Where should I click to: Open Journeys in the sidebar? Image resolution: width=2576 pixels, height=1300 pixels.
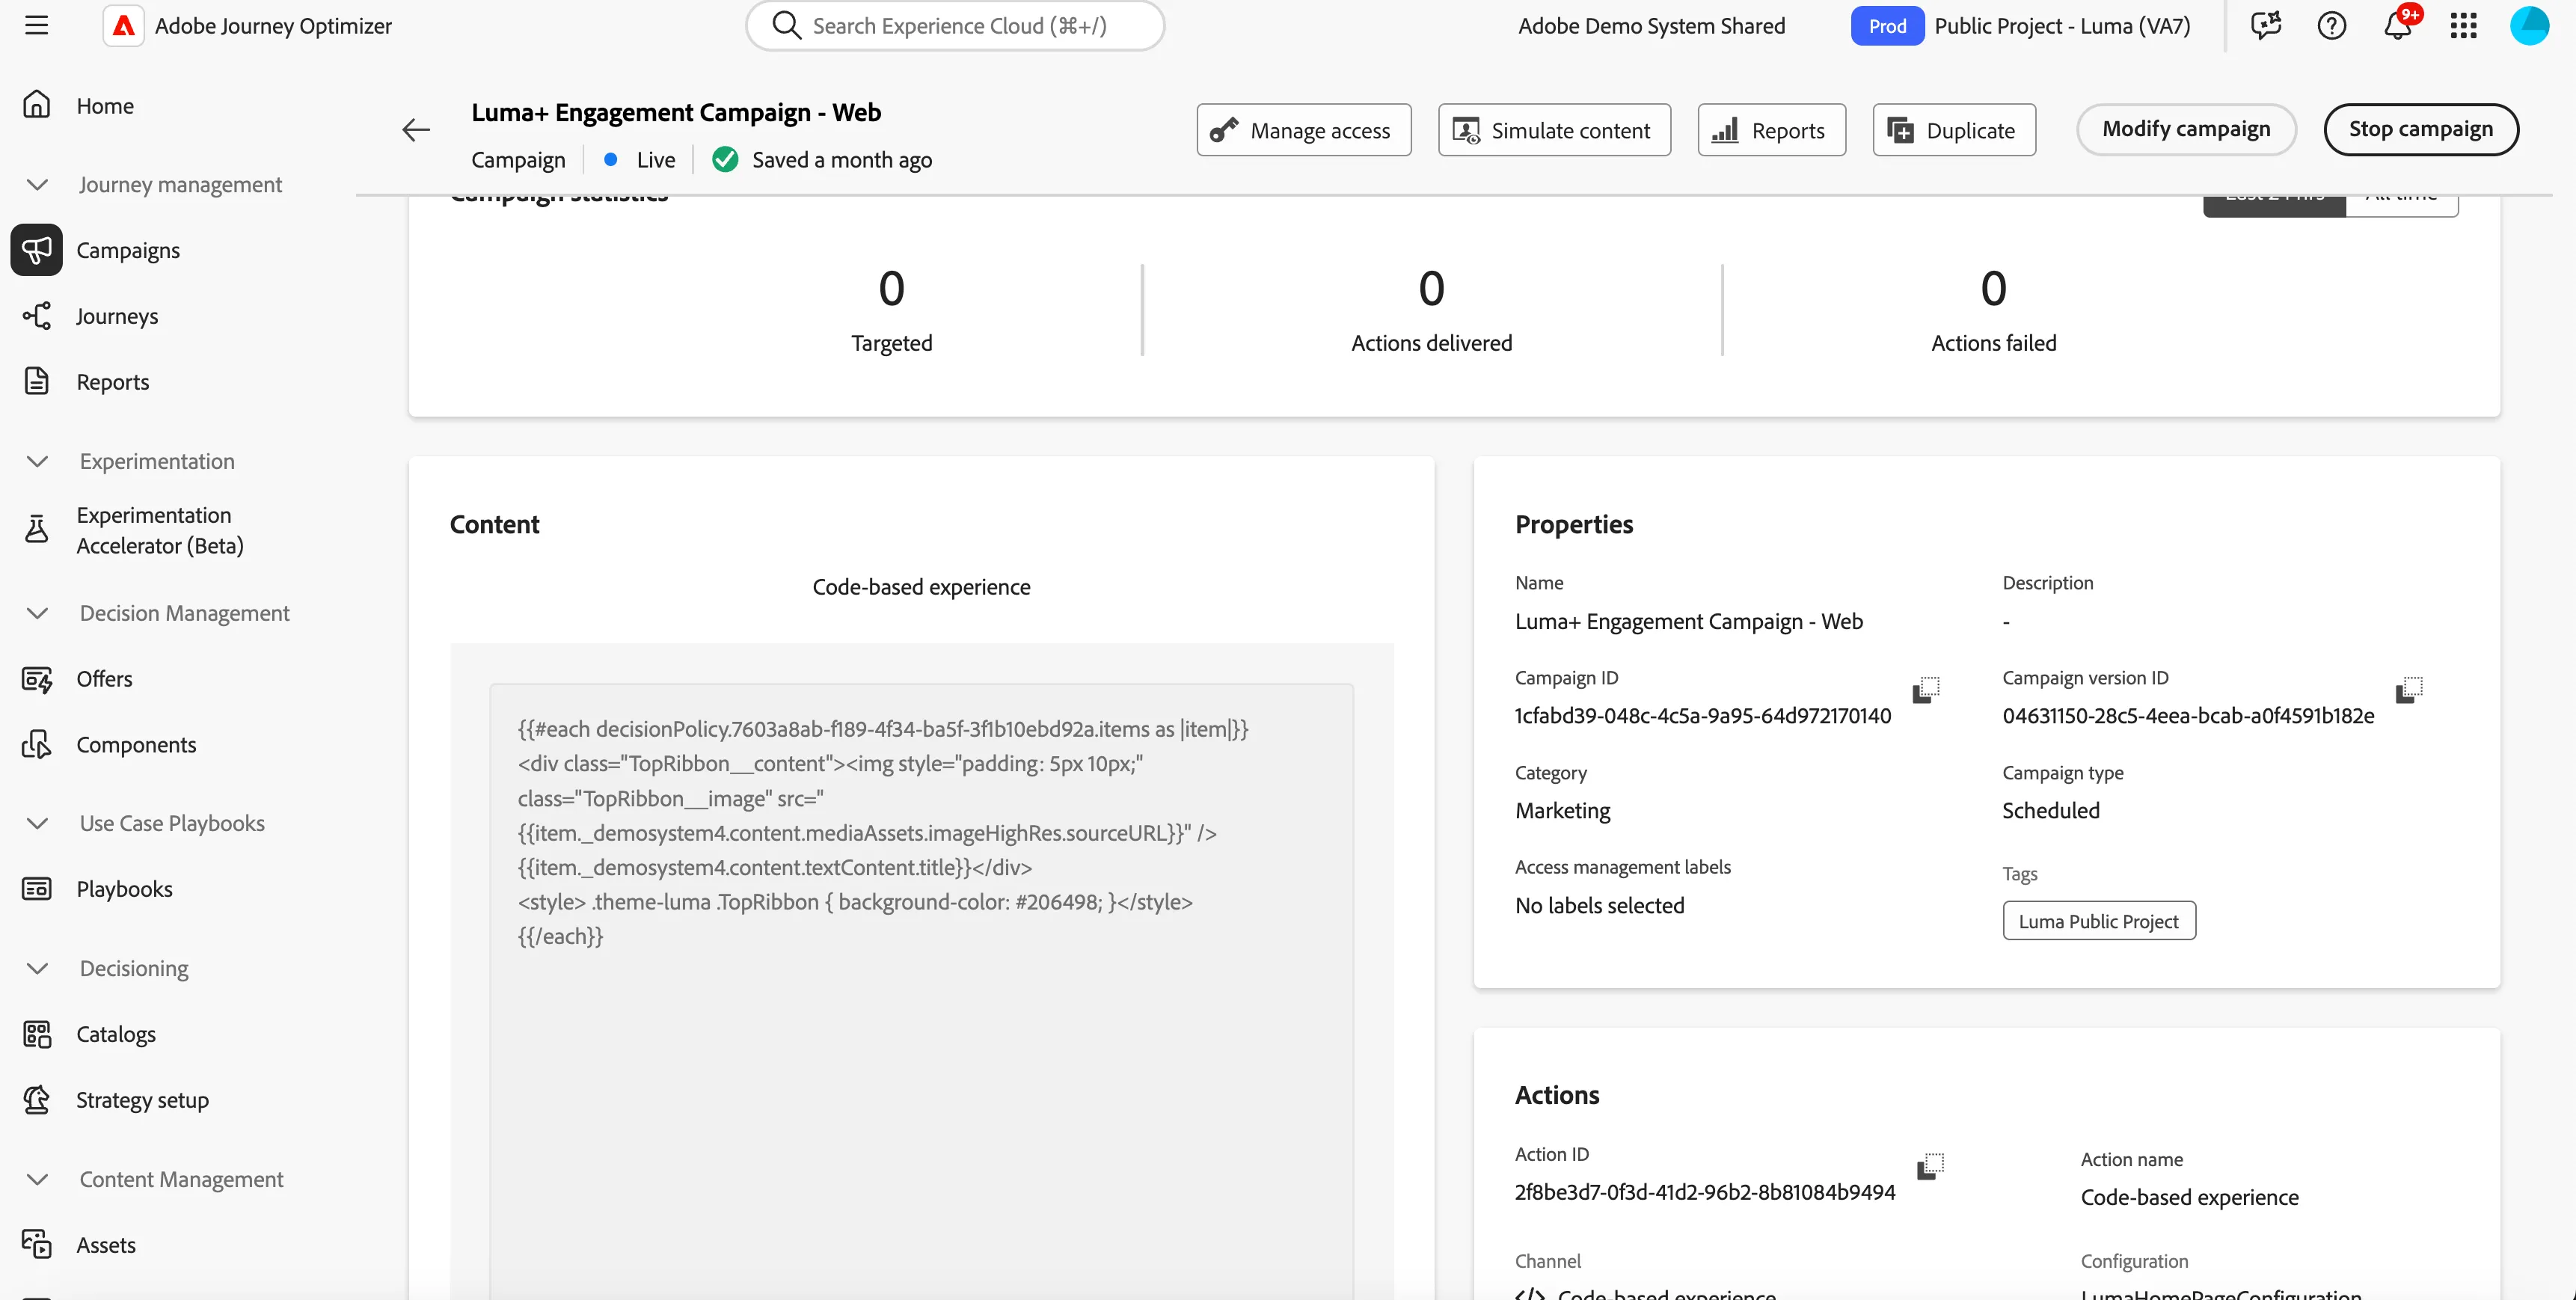coord(117,316)
